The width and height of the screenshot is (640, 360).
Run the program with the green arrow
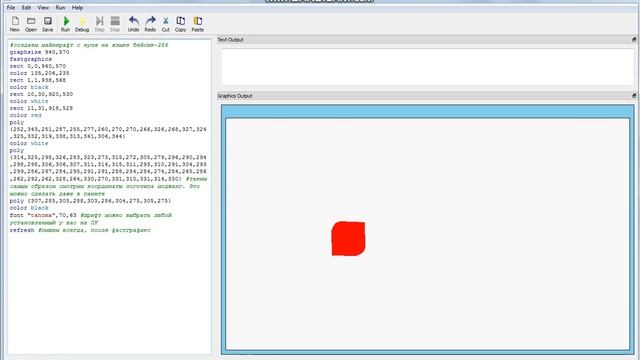pyautogui.click(x=66, y=24)
